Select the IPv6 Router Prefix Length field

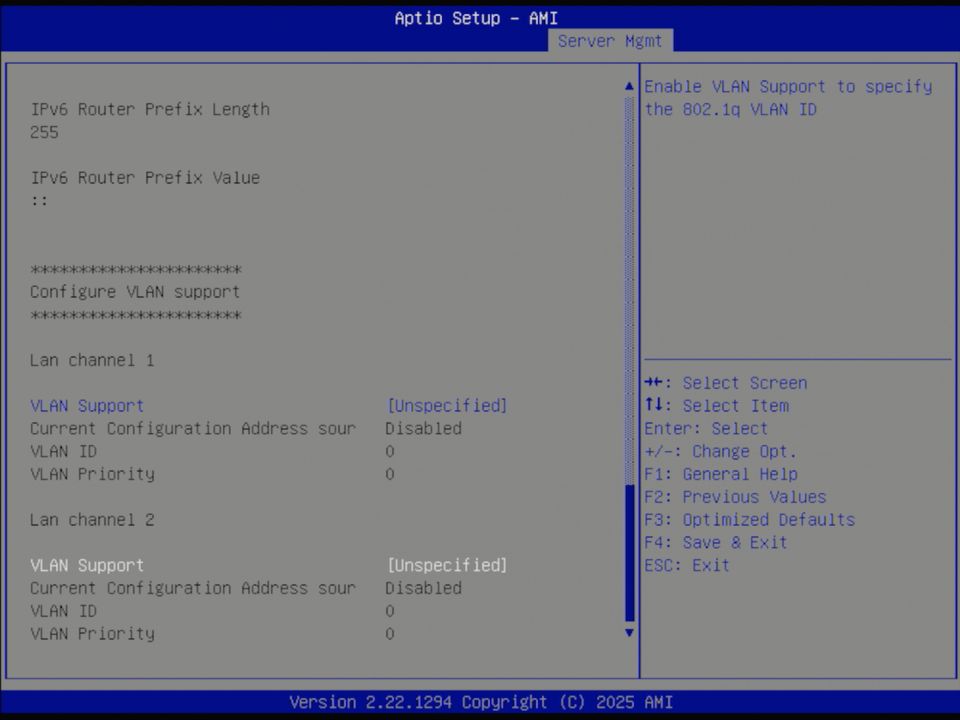click(x=148, y=109)
